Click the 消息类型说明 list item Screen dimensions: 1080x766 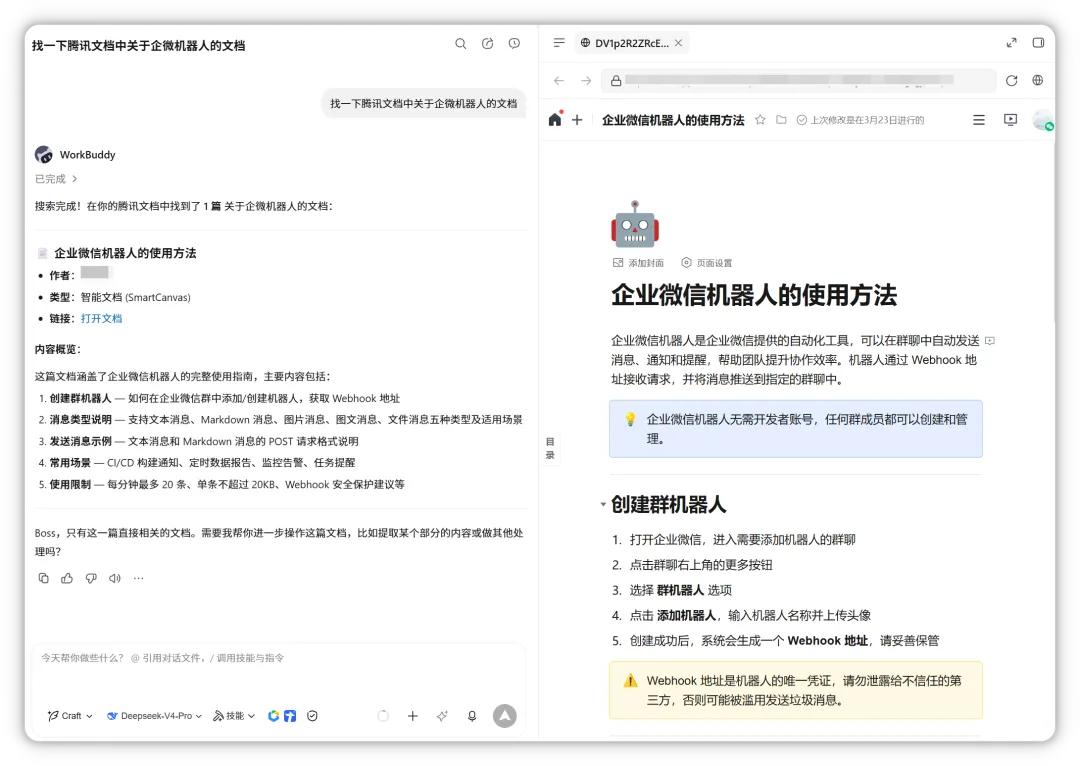(280, 420)
